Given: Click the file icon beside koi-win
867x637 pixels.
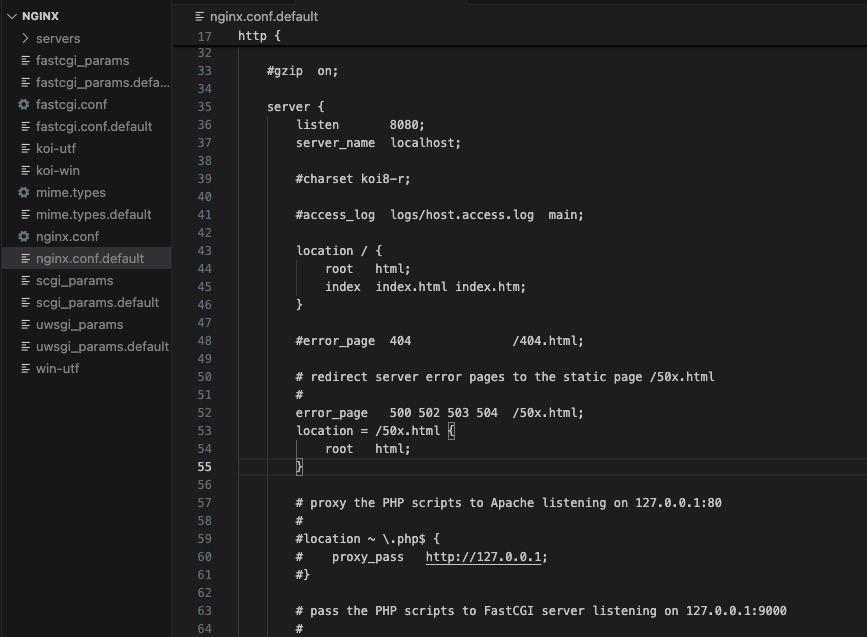Looking at the screenshot, I should (25, 170).
